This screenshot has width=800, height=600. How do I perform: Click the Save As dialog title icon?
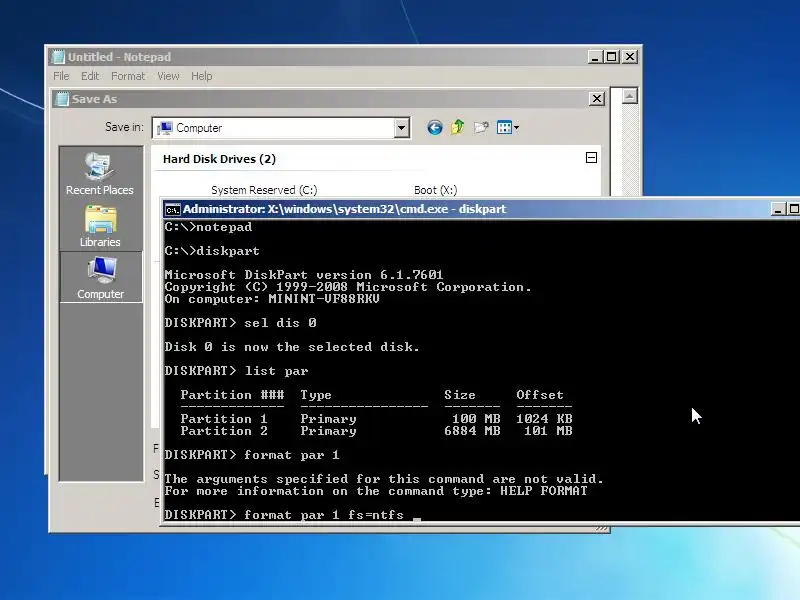[62, 99]
